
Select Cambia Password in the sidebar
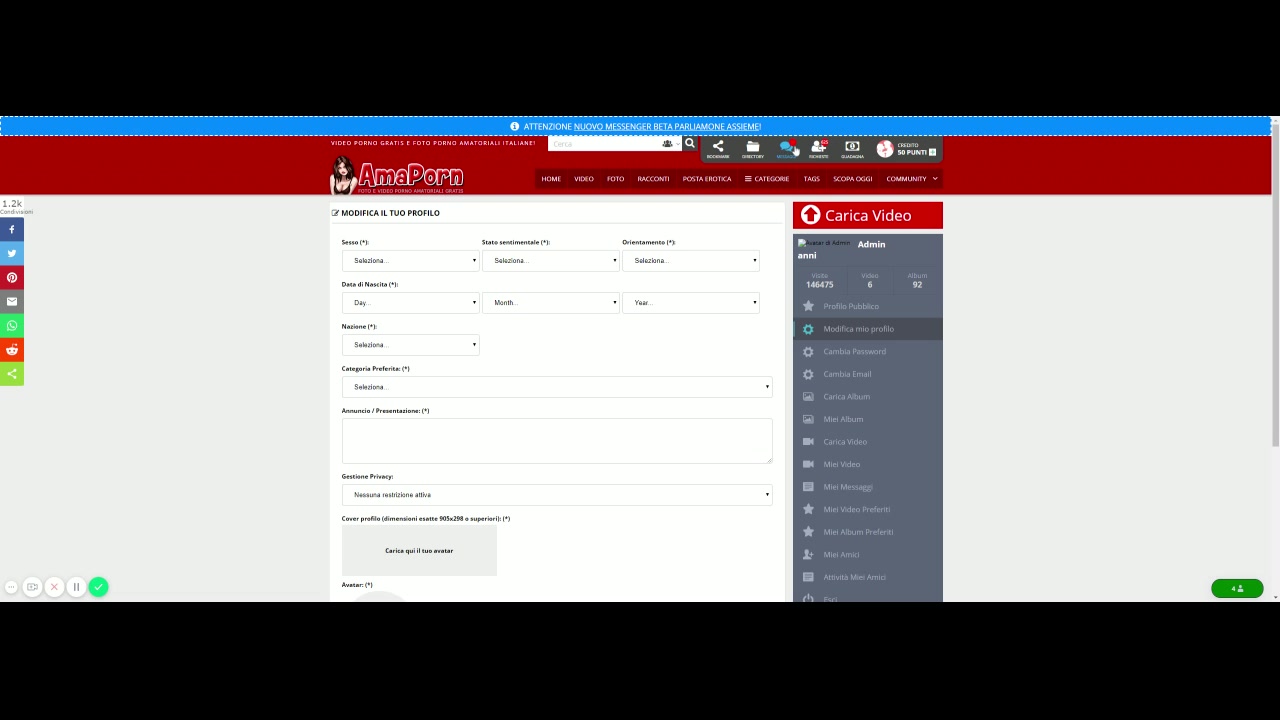click(854, 352)
